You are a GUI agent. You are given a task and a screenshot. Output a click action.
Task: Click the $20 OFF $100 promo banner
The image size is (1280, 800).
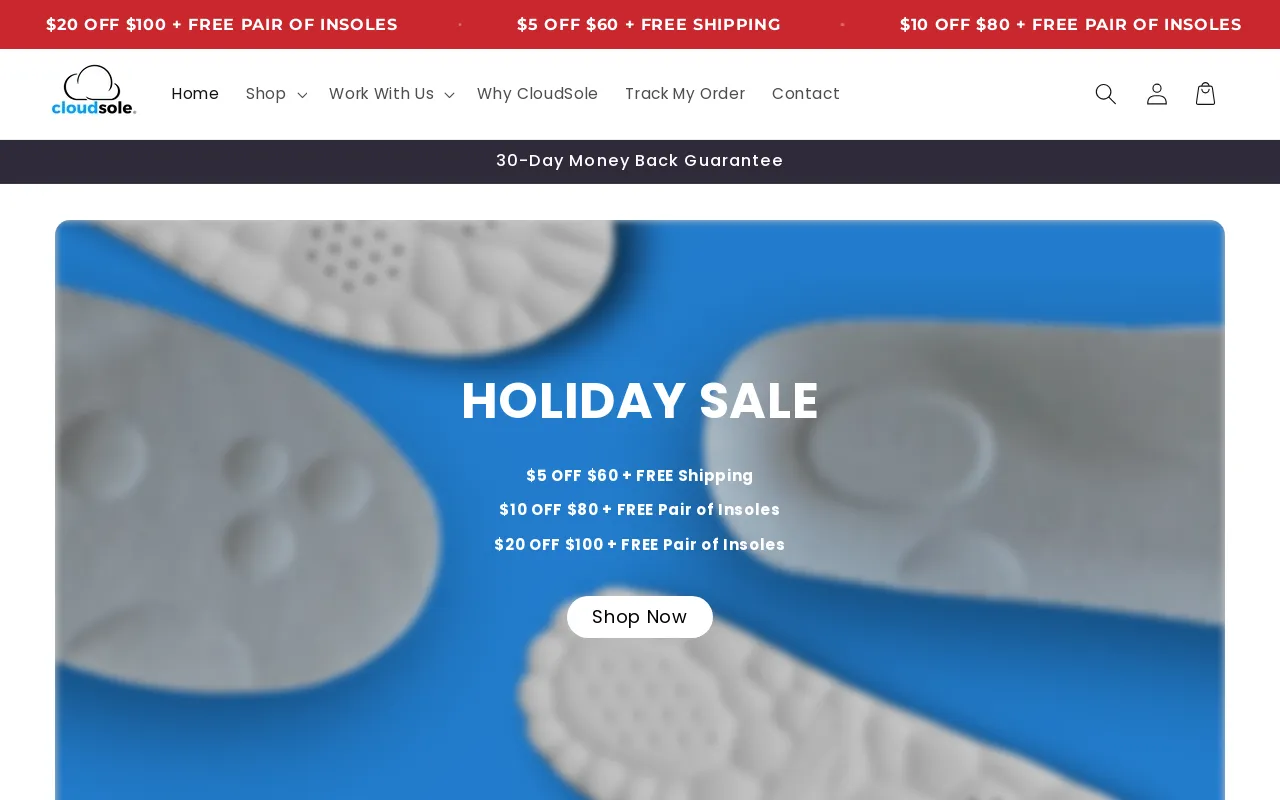click(222, 24)
